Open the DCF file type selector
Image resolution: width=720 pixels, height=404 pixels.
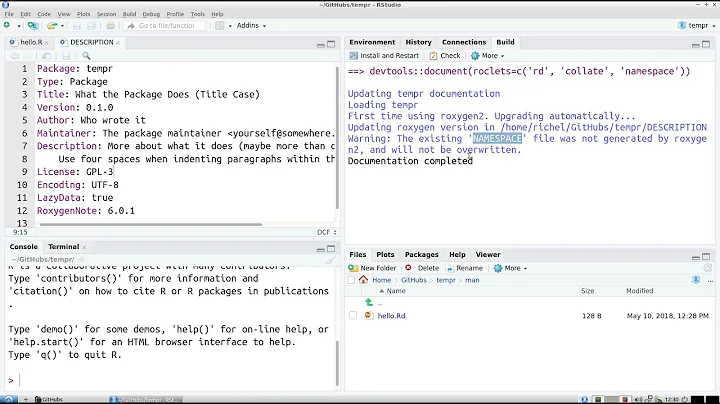coord(326,232)
